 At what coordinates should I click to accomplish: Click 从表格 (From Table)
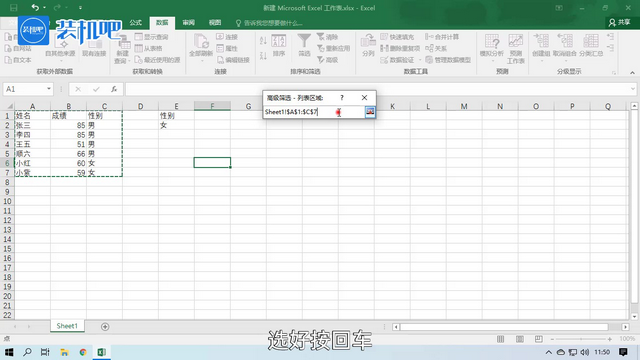click(149, 48)
